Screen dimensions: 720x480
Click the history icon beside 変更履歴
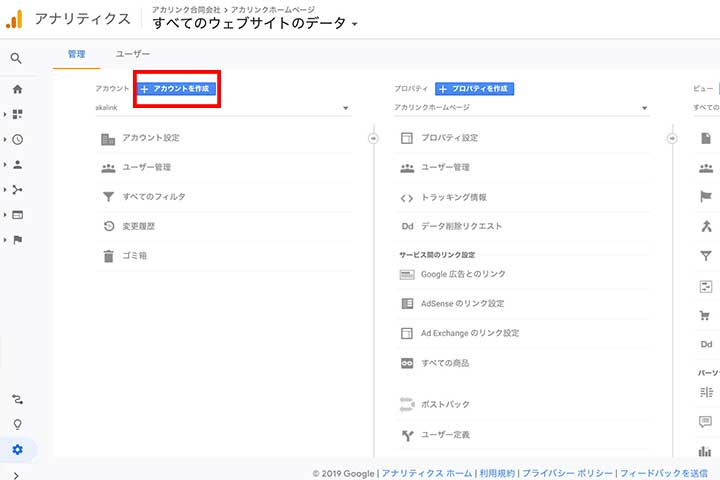pyautogui.click(x=109, y=226)
